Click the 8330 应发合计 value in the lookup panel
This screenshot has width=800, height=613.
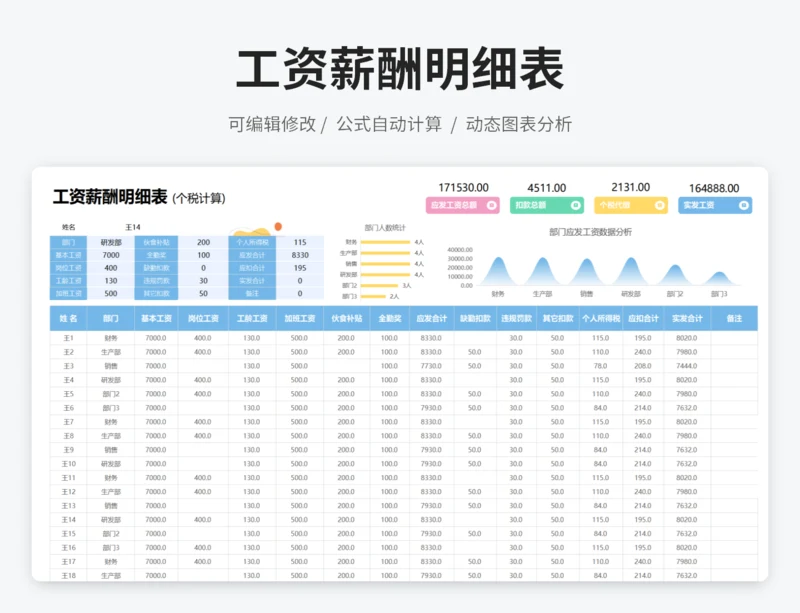tap(300, 255)
